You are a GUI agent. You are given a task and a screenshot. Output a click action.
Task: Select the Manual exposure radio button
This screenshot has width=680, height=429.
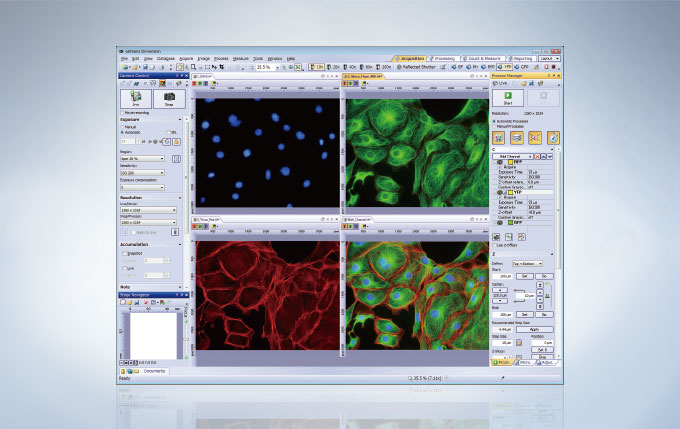point(123,127)
